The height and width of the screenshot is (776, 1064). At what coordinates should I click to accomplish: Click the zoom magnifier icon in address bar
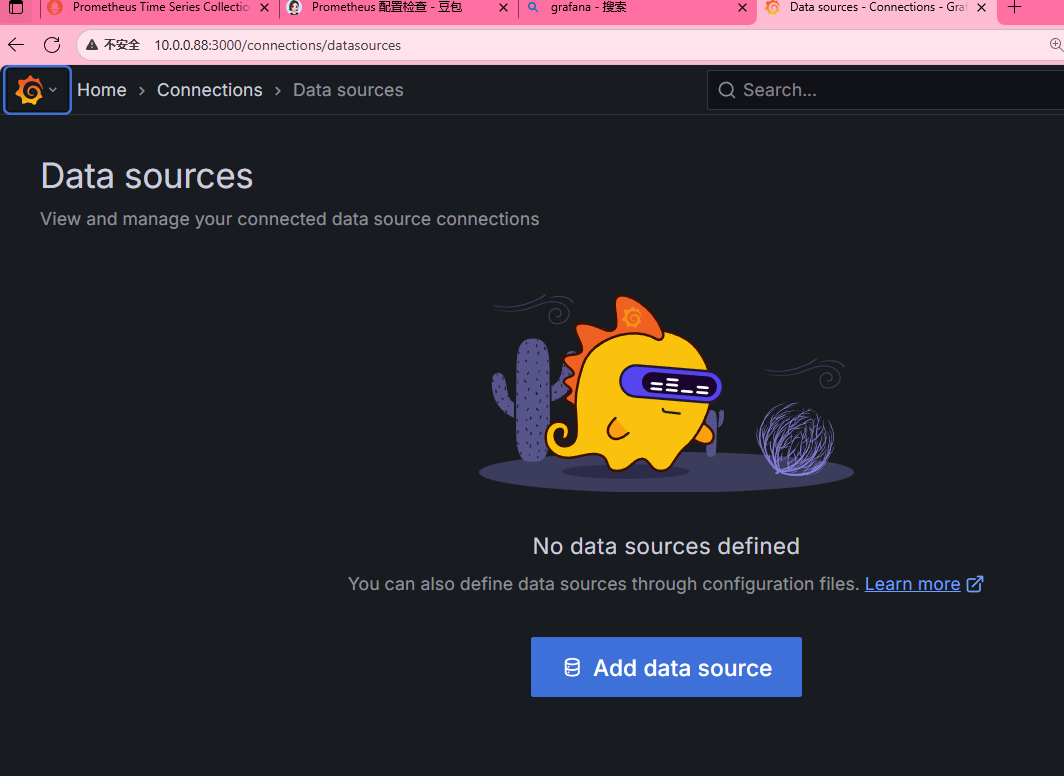[x=1056, y=45]
